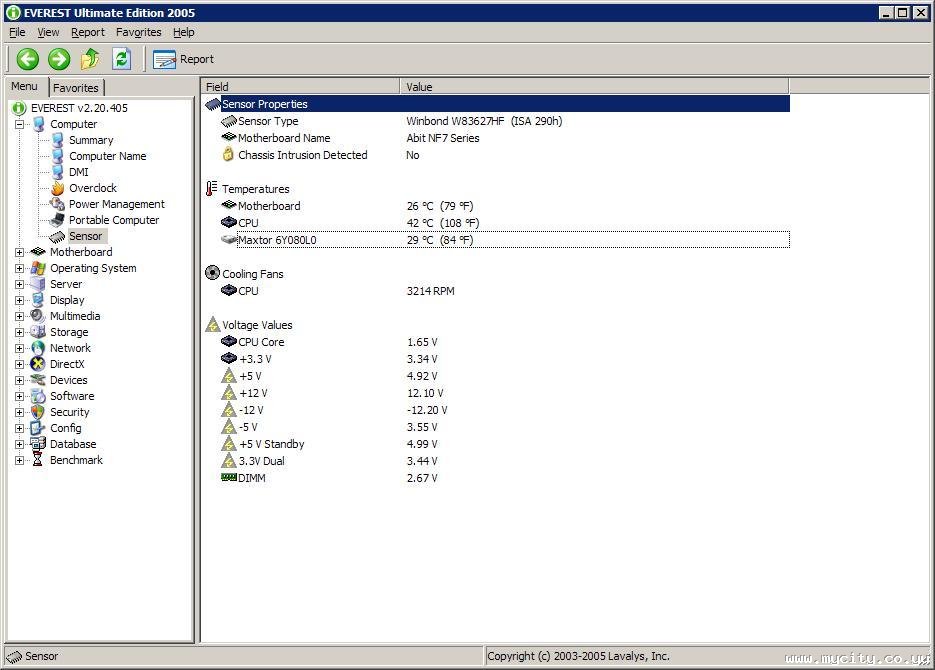935x670 pixels.
Task: Select the CPU Core voltage row
Action: click(261, 342)
